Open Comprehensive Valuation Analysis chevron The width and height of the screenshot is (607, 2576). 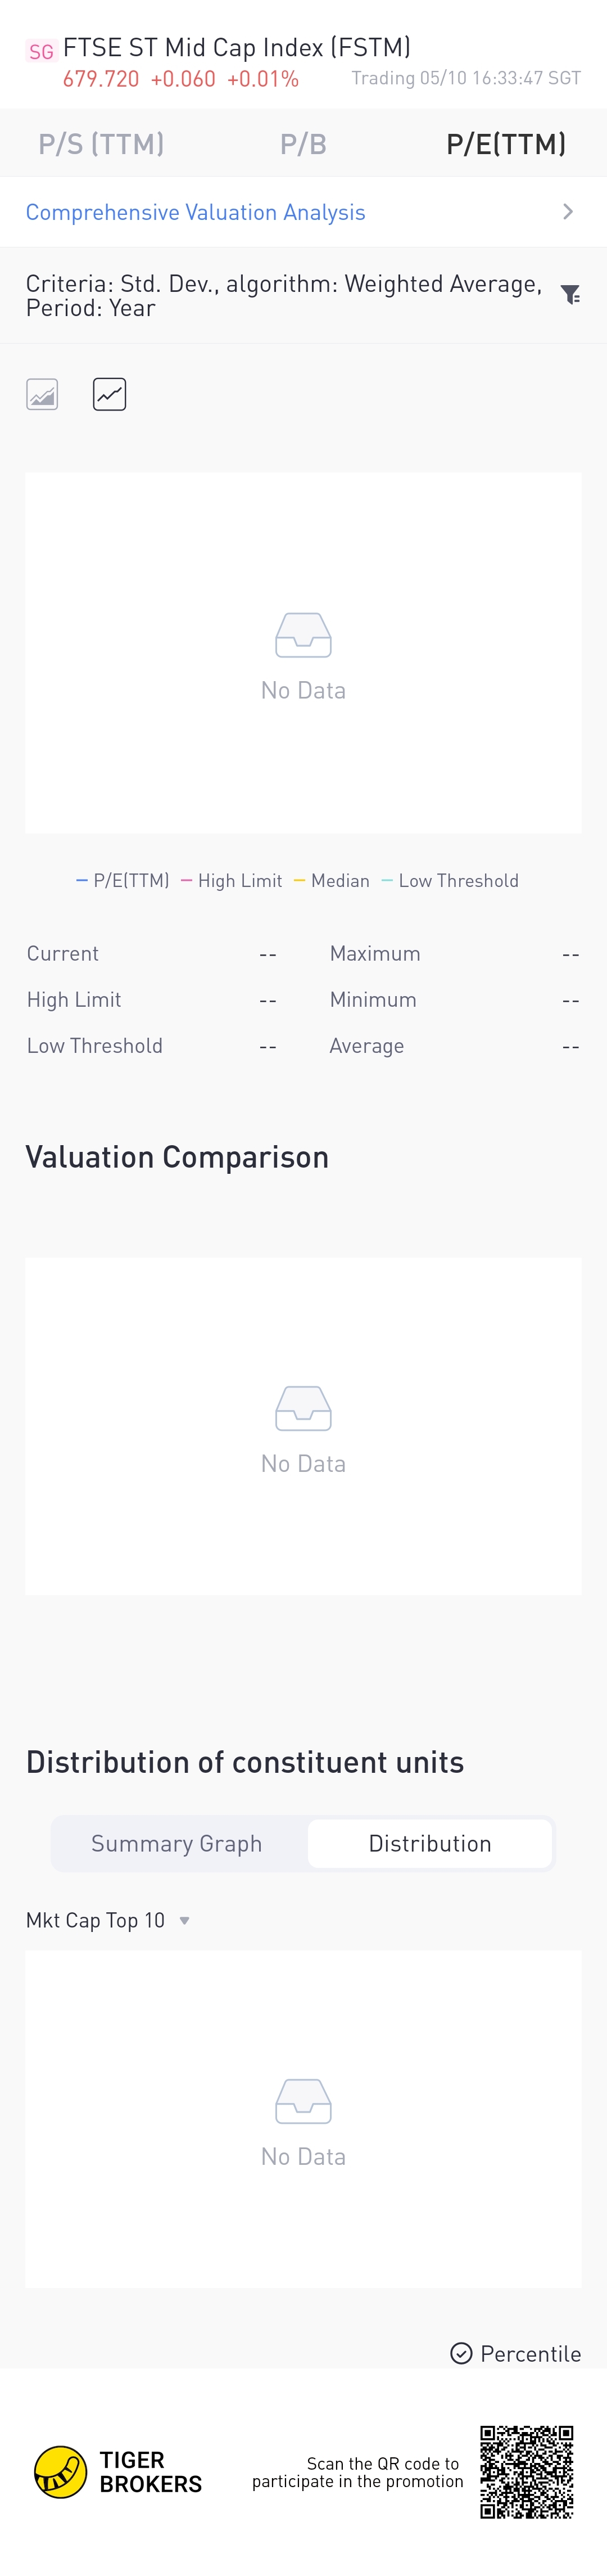pos(568,212)
